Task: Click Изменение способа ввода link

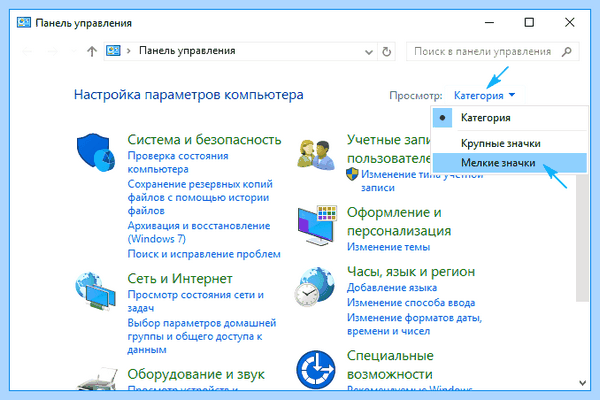Action: pos(411,302)
